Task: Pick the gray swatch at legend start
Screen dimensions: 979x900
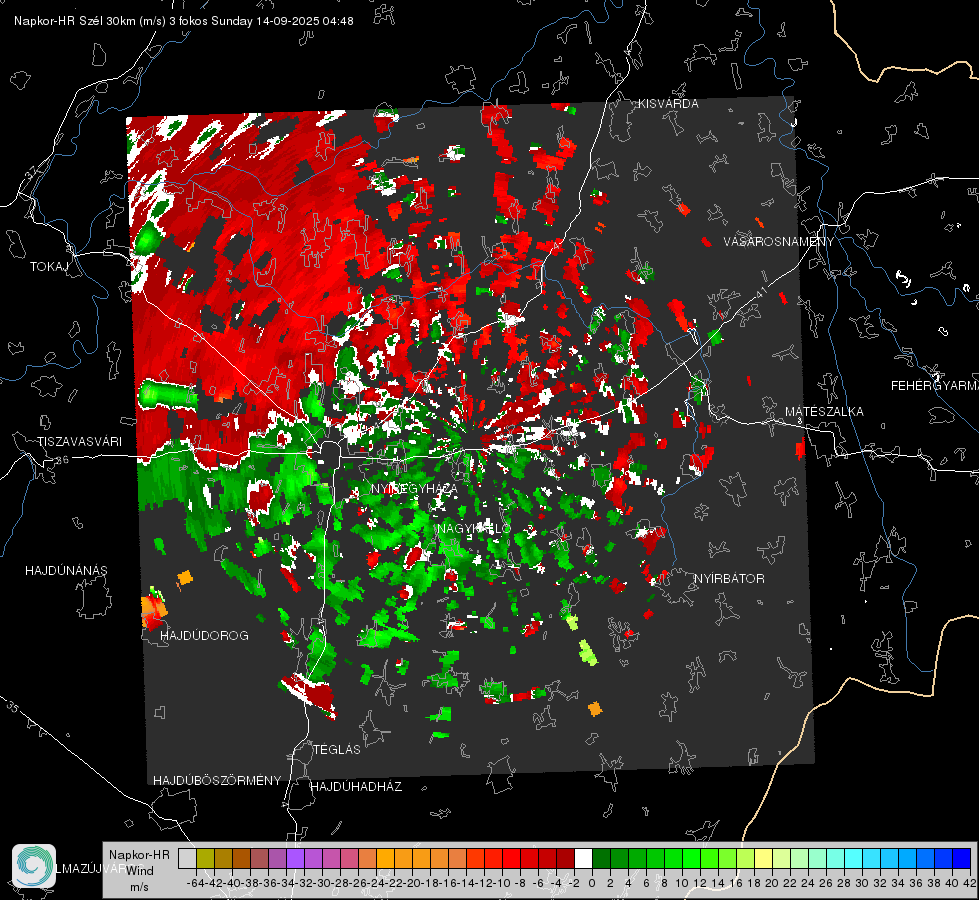Action: (x=187, y=858)
